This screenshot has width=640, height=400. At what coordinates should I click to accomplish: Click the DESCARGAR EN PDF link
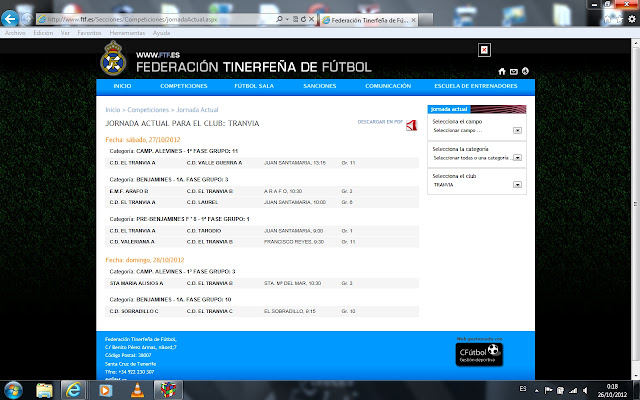pyautogui.click(x=380, y=122)
